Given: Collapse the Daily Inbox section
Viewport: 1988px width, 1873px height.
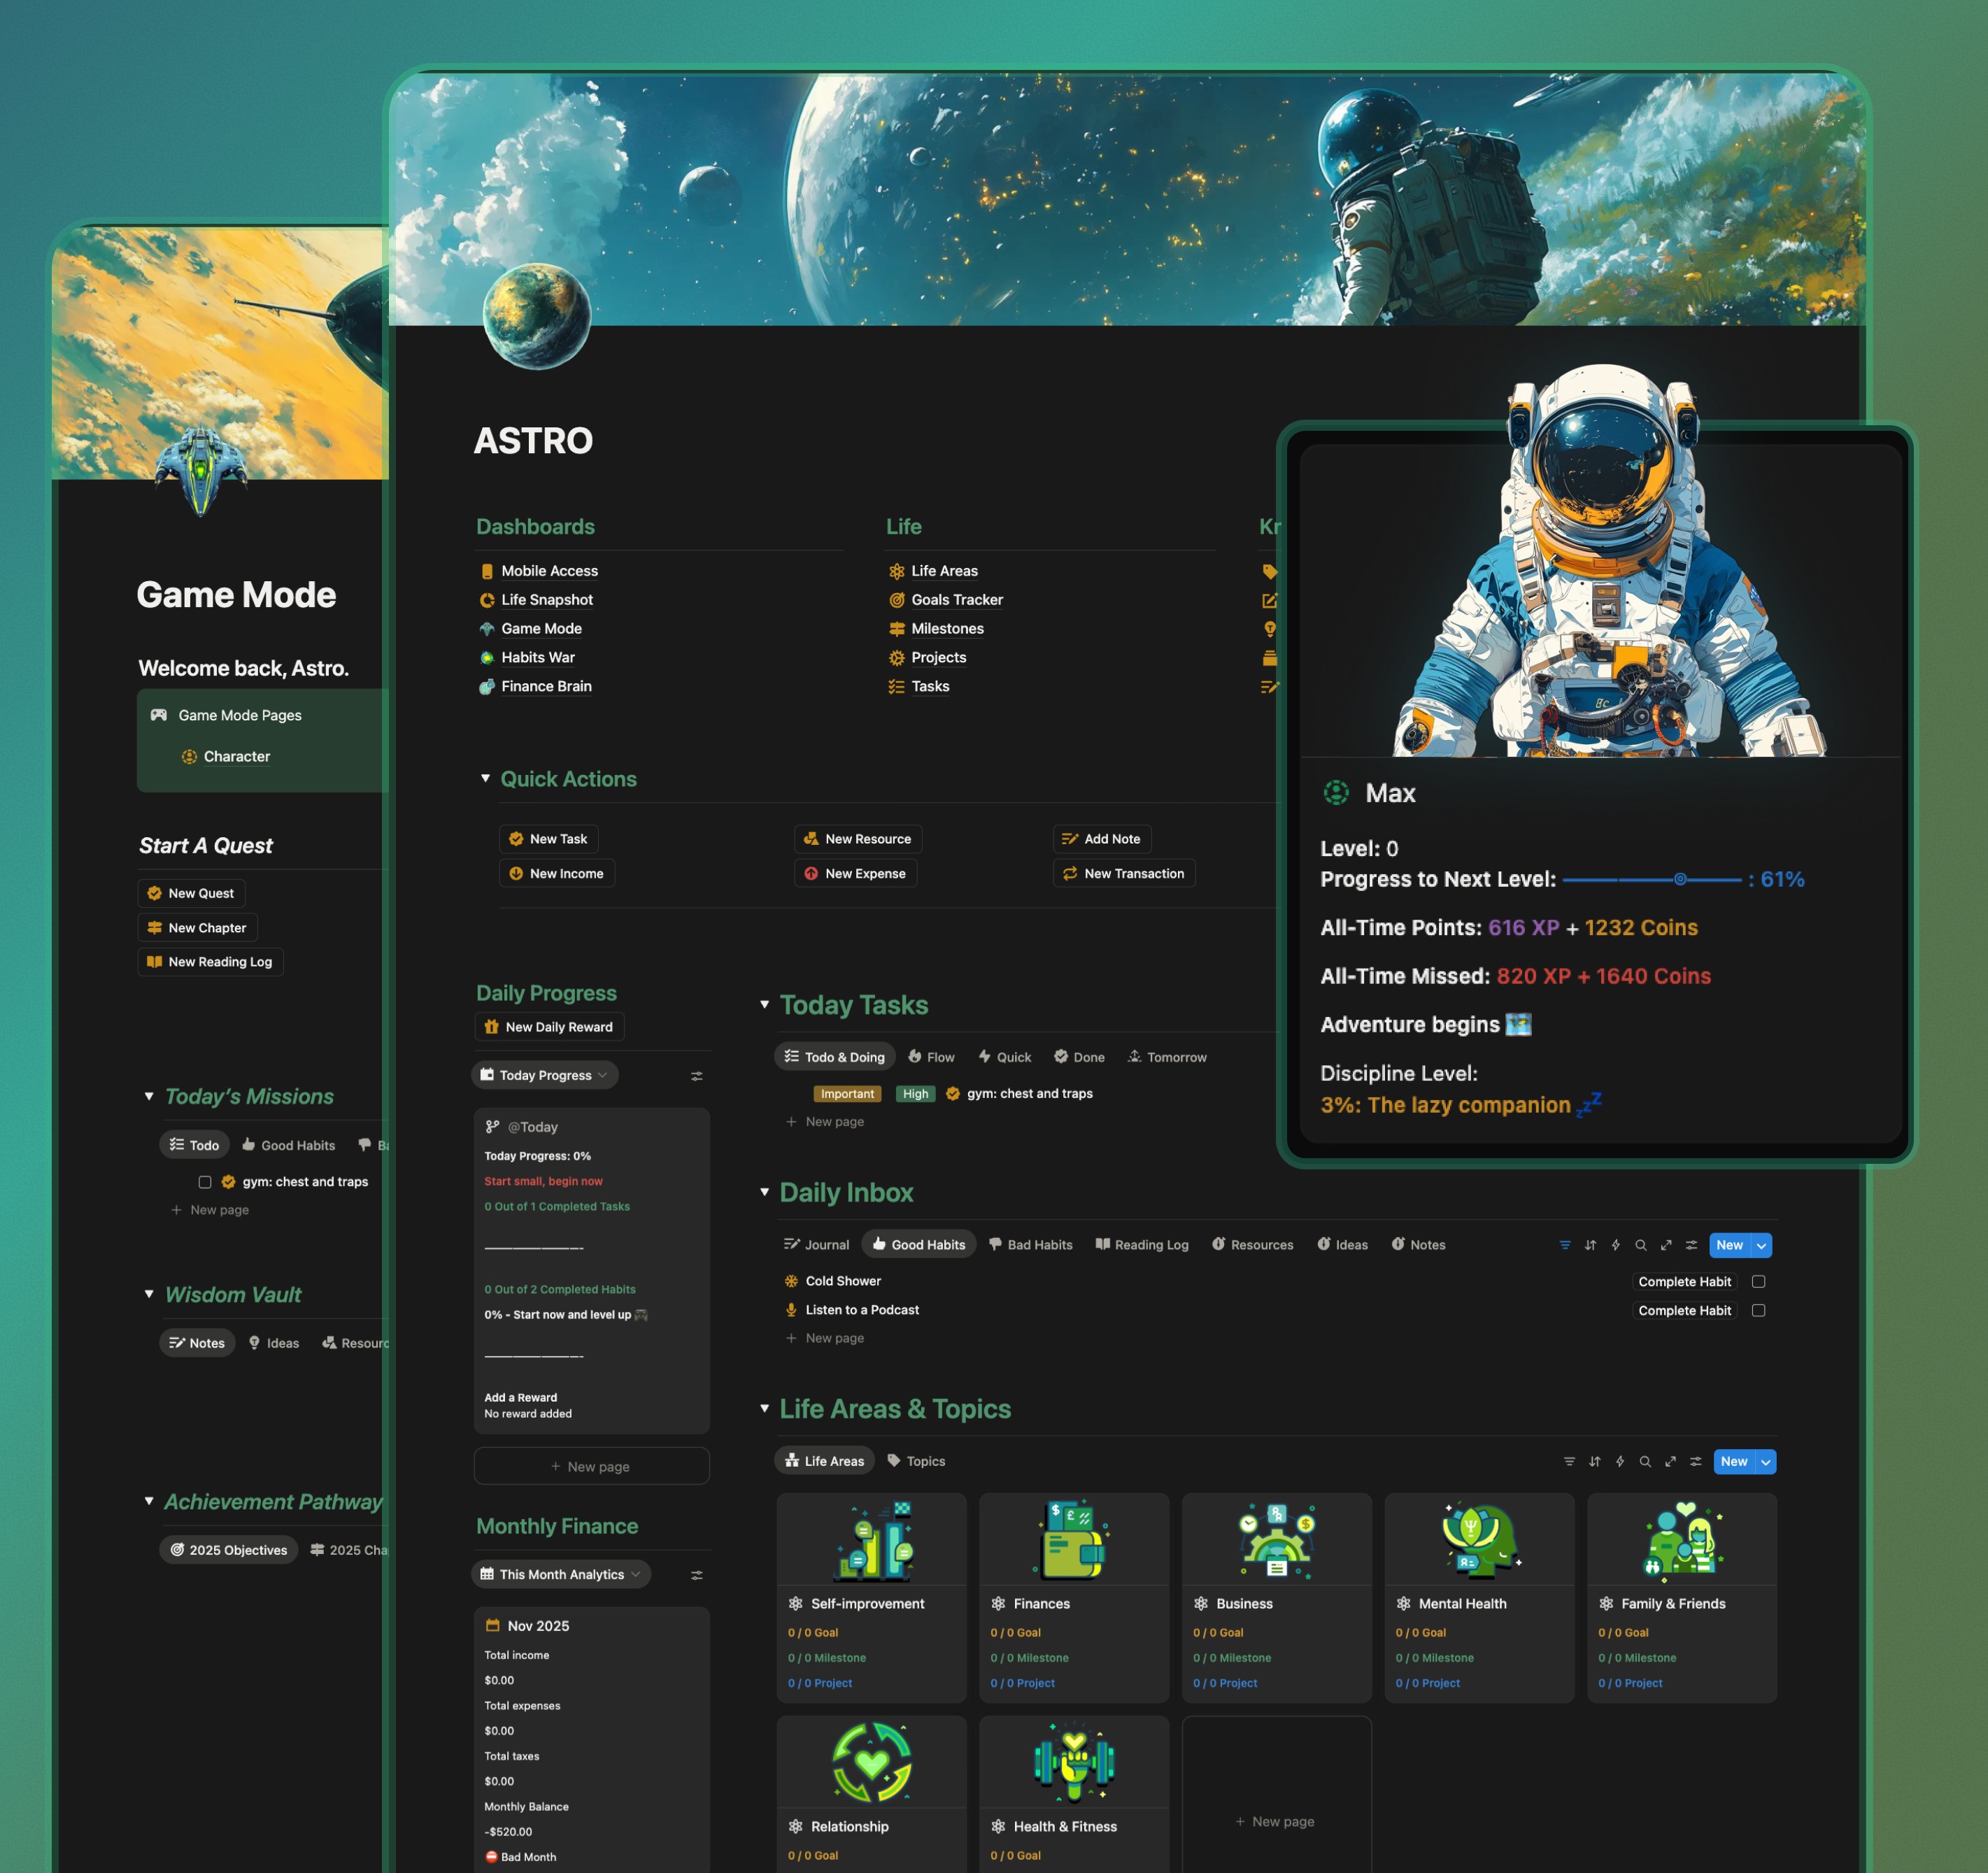Looking at the screenshot, I should click(x=764, y=1192).
